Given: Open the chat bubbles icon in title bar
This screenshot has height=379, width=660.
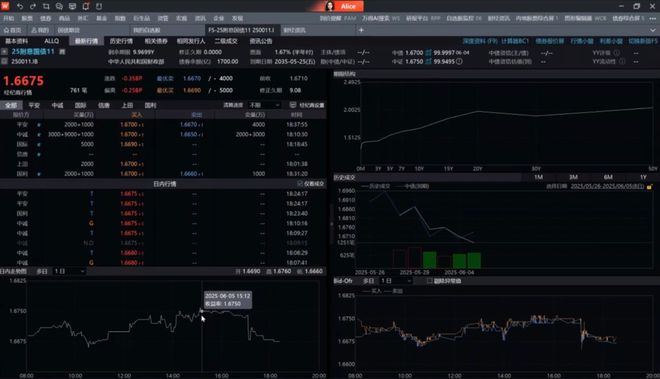Looking at the screenshot, I should pos(59,6).
